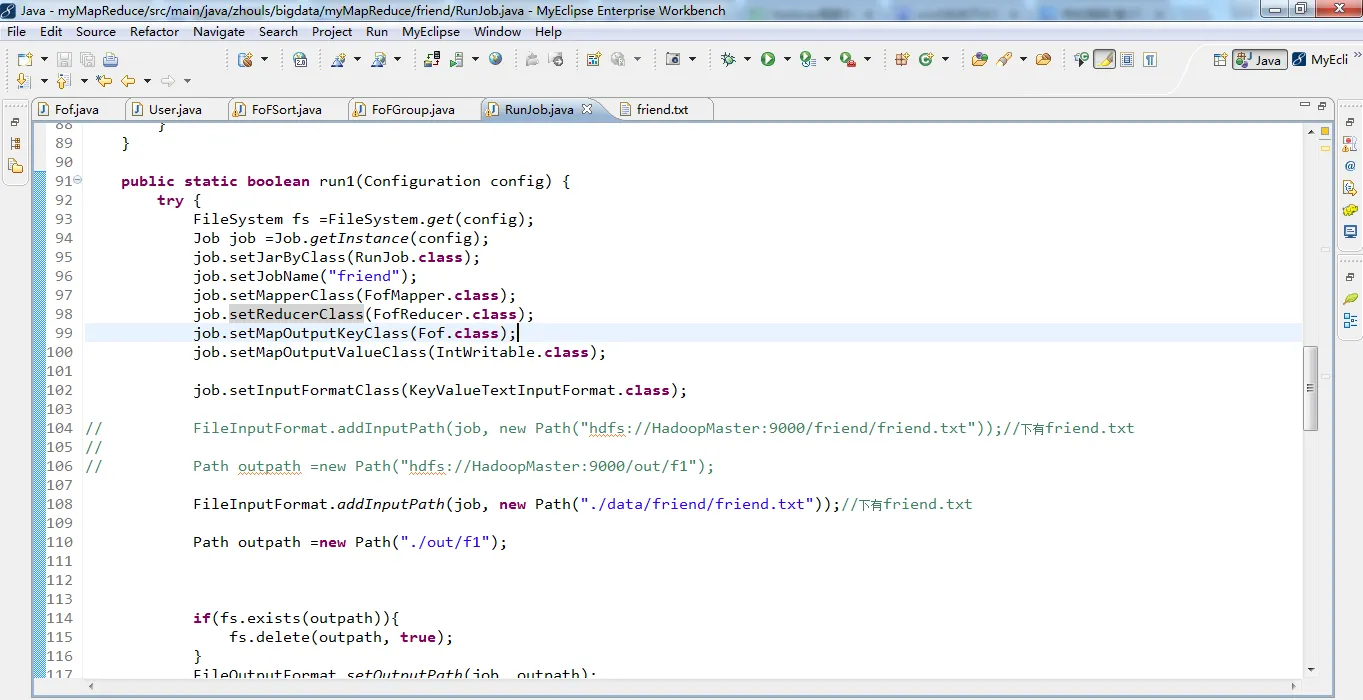Open the Source menu
Viewport: 1363px width, 700px height.
click(x=96, y=31)
